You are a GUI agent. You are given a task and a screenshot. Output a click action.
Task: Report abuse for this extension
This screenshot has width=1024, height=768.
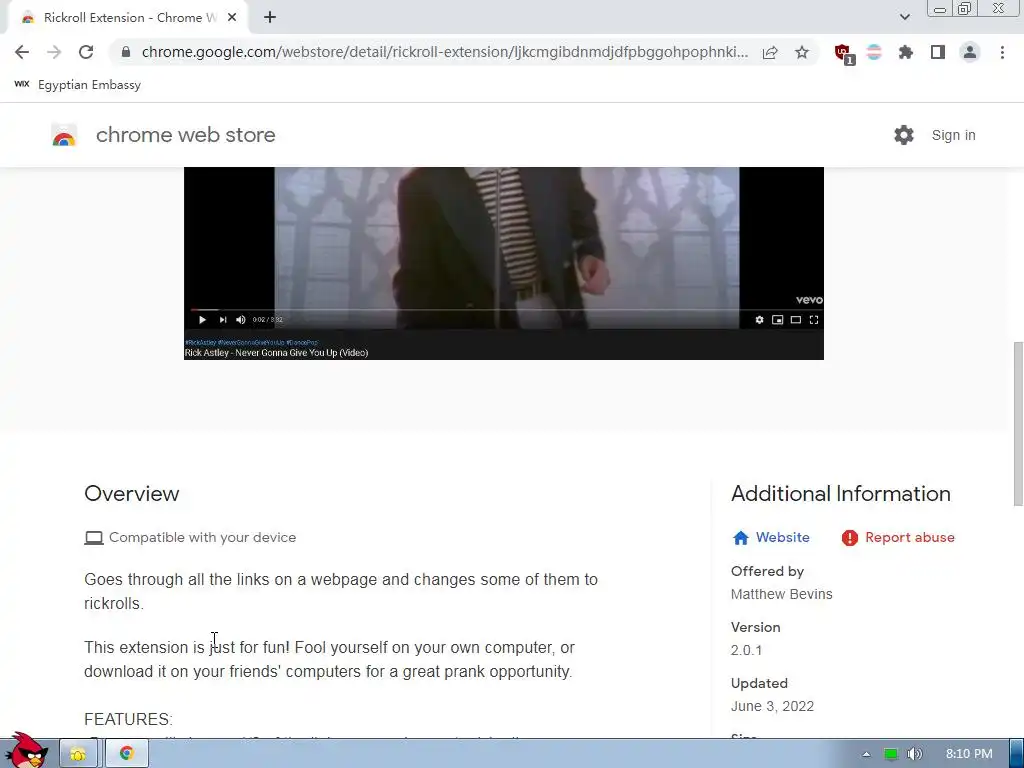[x=910, y=537]
